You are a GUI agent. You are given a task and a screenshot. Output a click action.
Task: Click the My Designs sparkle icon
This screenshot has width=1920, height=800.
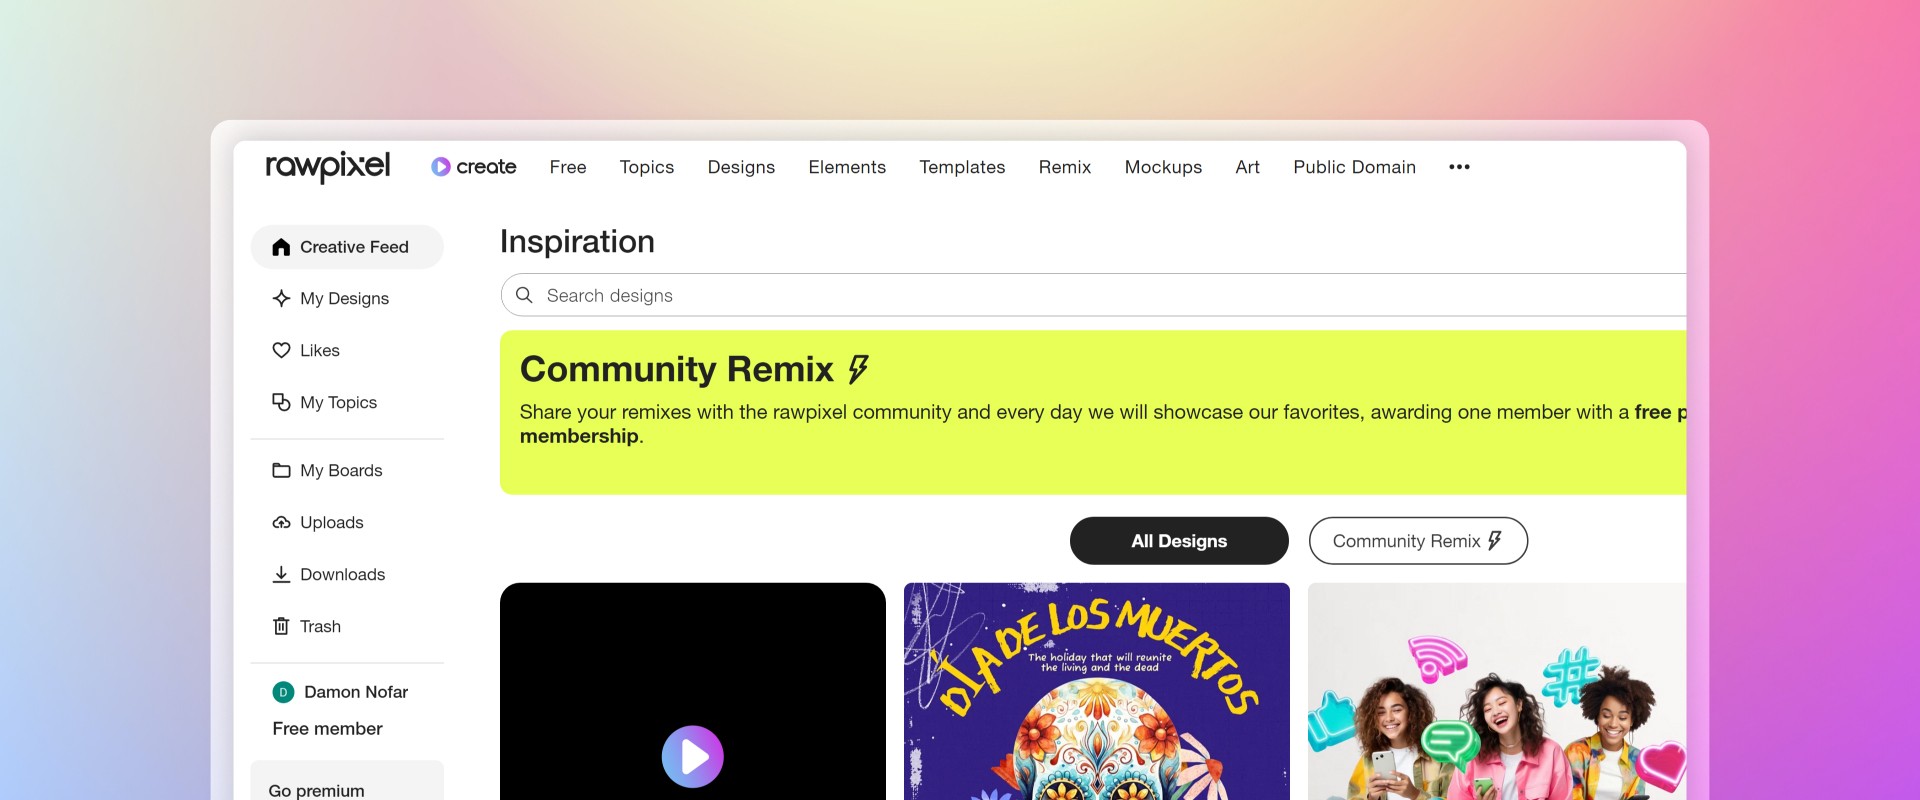pos(281,298)
